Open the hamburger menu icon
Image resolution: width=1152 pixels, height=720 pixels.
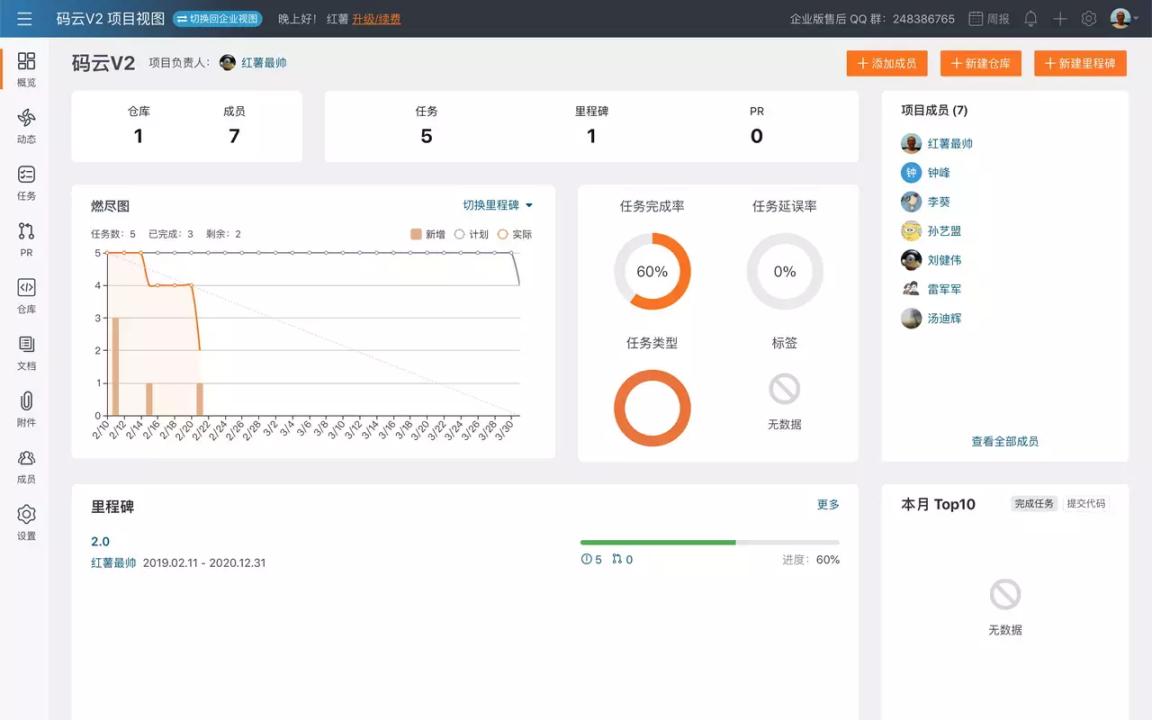coord(24,19)
